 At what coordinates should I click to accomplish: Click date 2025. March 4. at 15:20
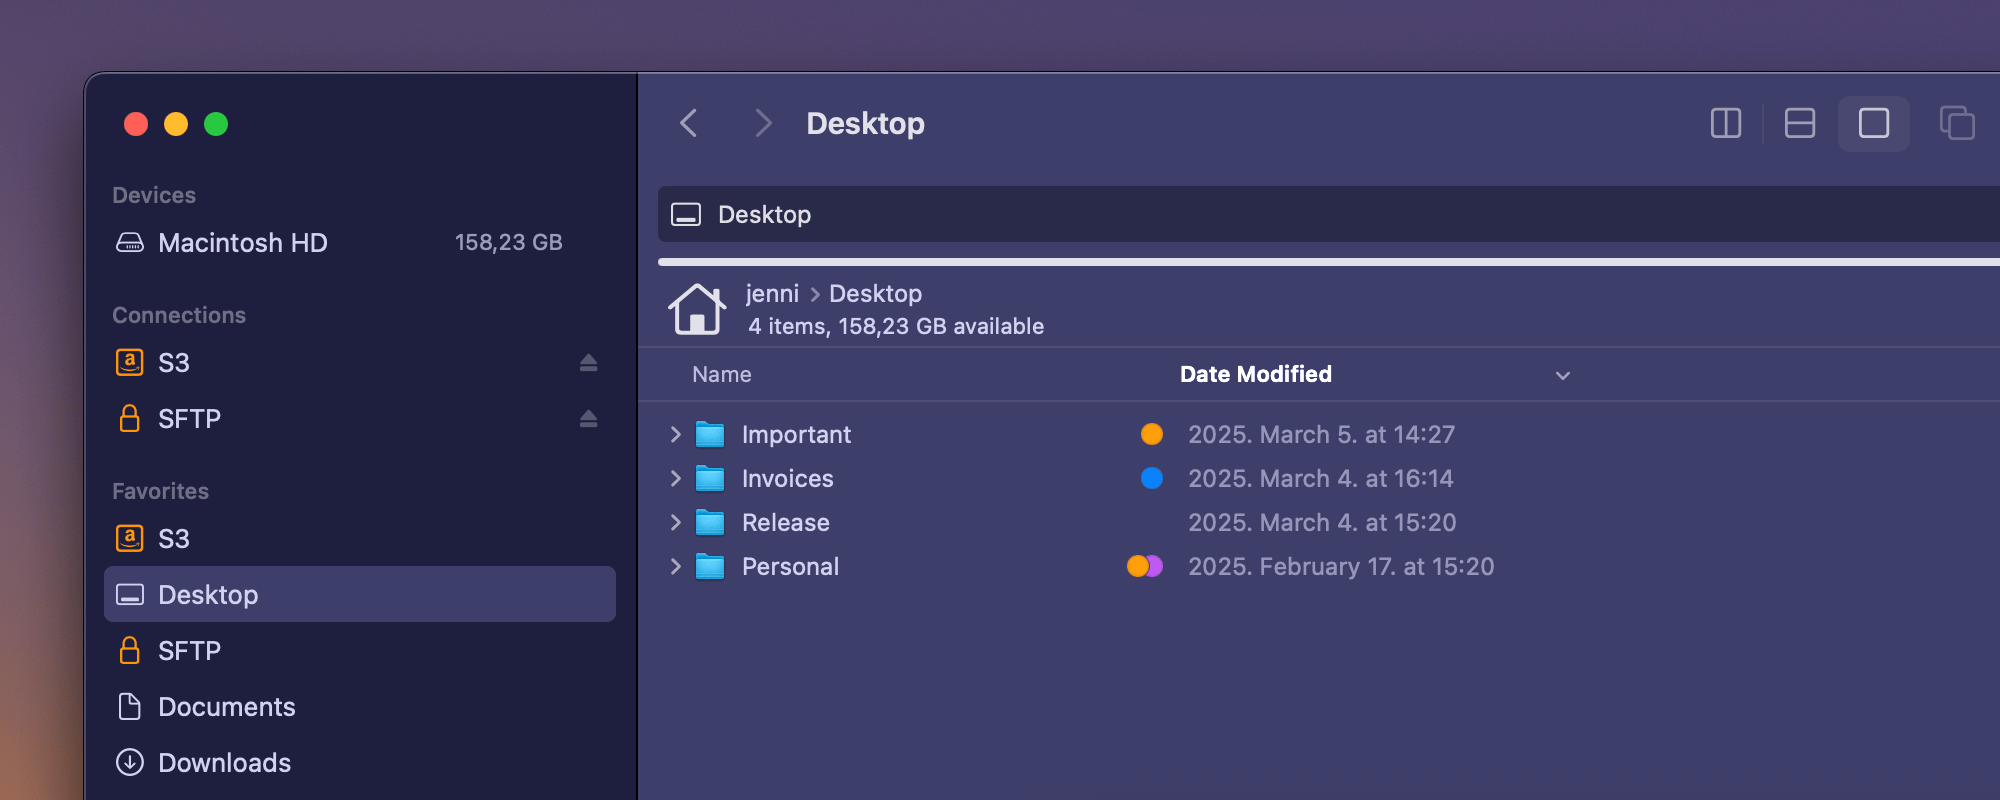coord(1322,522)
